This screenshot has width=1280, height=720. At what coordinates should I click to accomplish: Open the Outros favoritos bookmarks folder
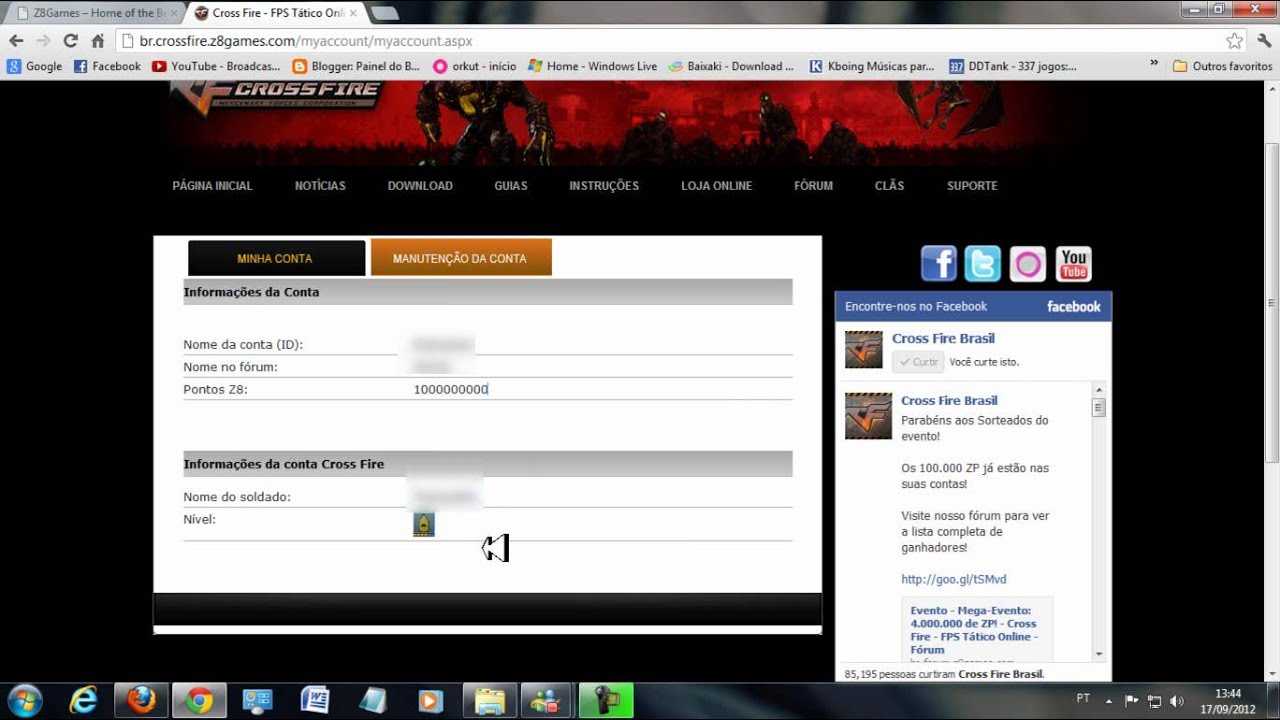coord(1222,66)
